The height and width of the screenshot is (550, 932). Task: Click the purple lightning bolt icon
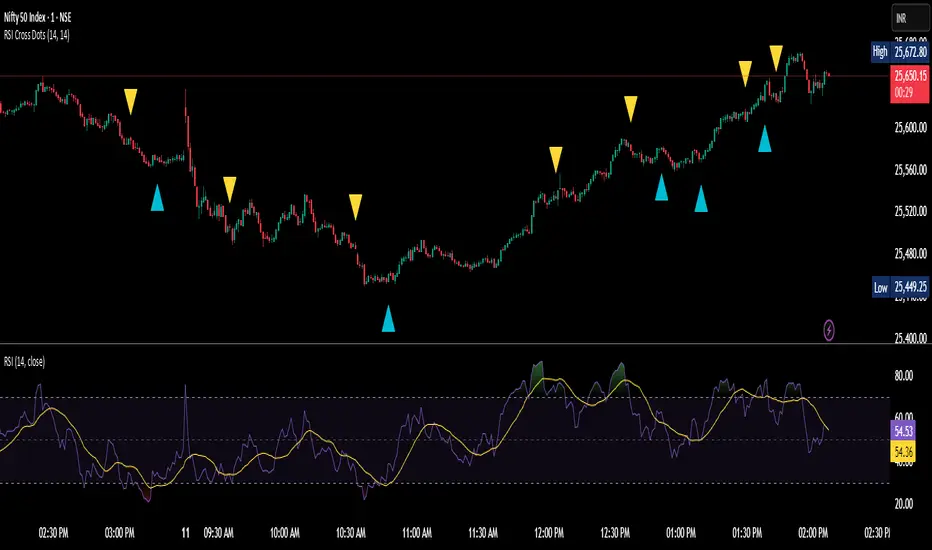point(829,330)
